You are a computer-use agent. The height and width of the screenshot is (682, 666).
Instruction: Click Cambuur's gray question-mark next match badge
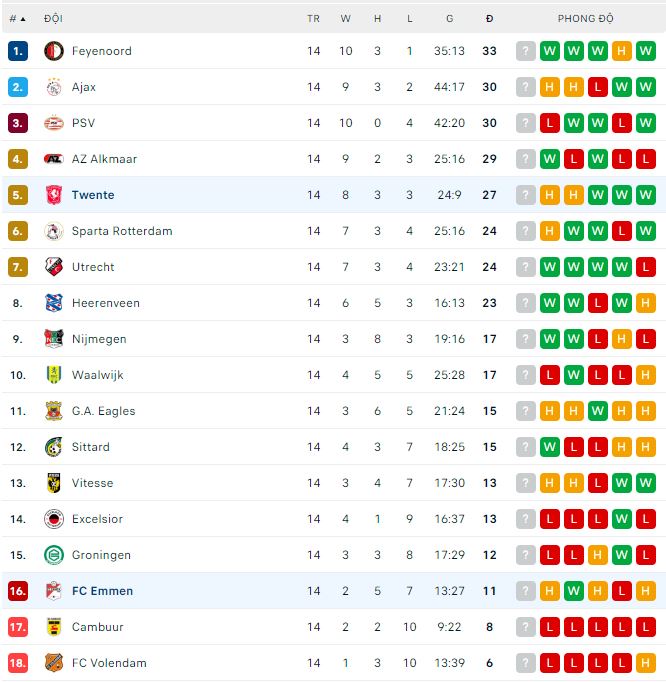click(x=526, y=627)
